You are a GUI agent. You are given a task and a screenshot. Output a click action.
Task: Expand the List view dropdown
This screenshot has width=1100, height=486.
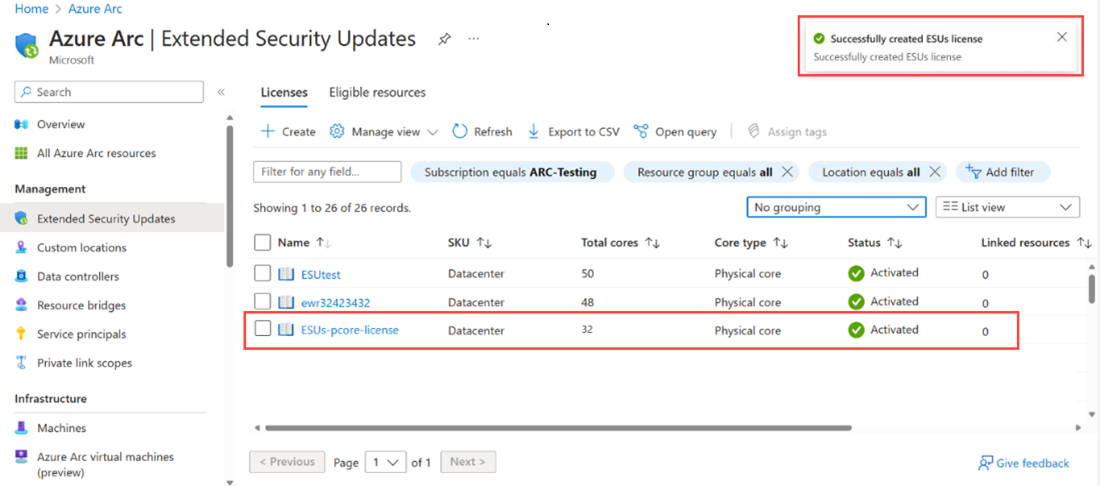click(1007, 207)
